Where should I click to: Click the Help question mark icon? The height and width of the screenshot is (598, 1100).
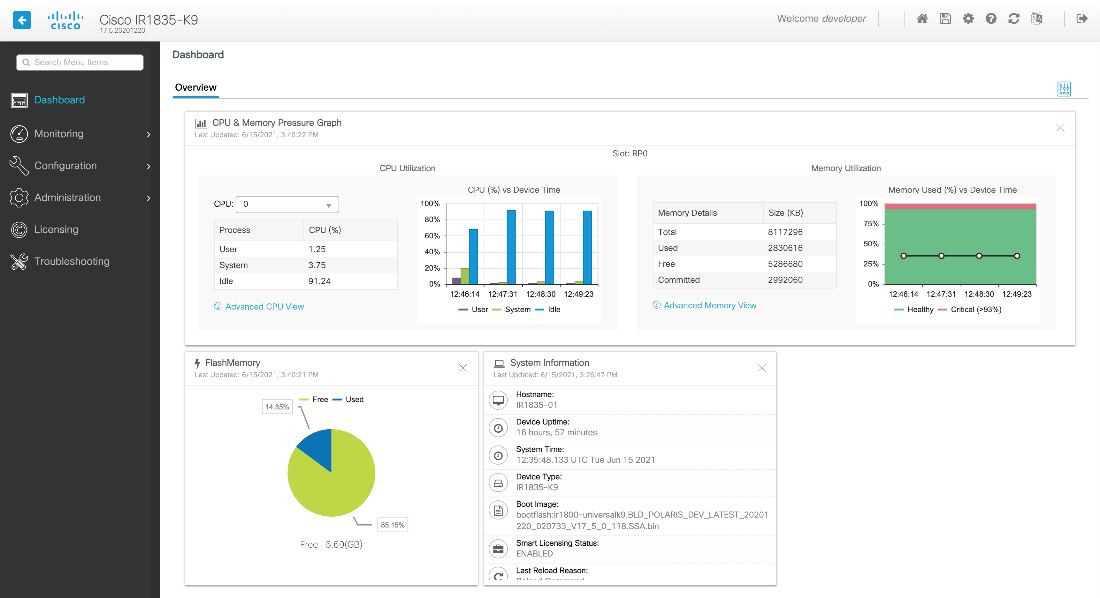[x=991, y=19]
